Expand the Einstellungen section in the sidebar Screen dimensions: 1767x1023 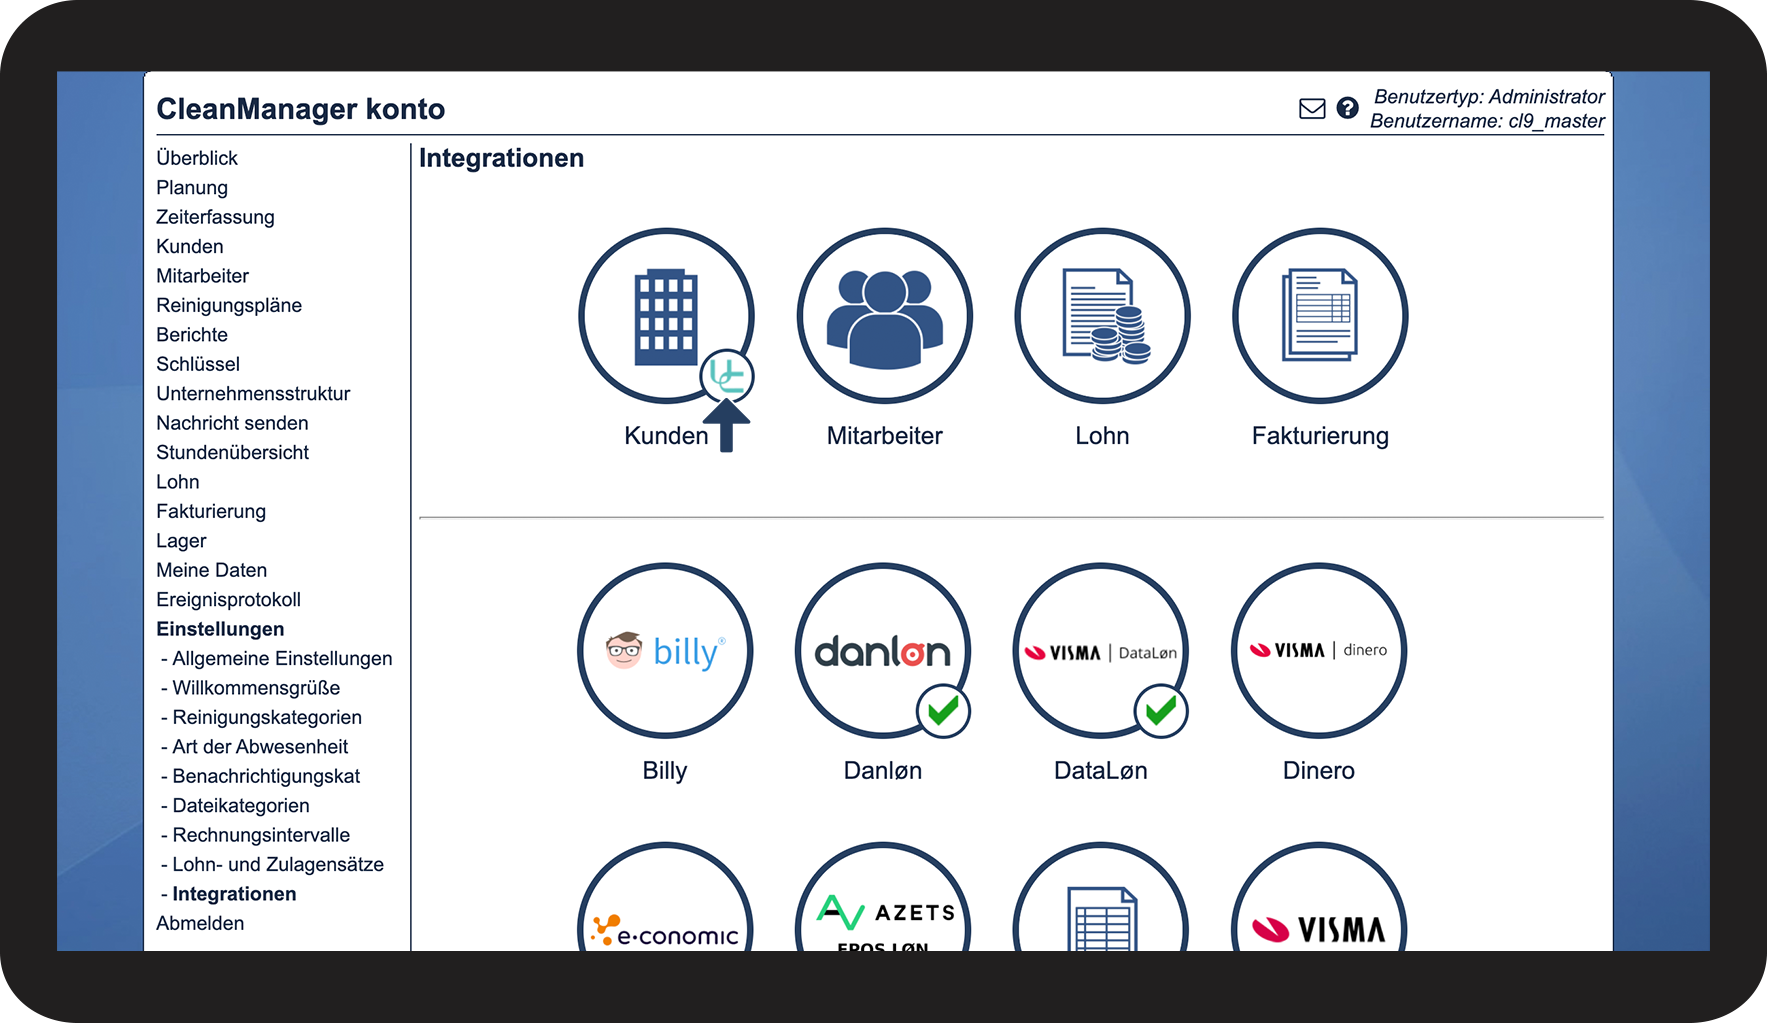(220, 629)
